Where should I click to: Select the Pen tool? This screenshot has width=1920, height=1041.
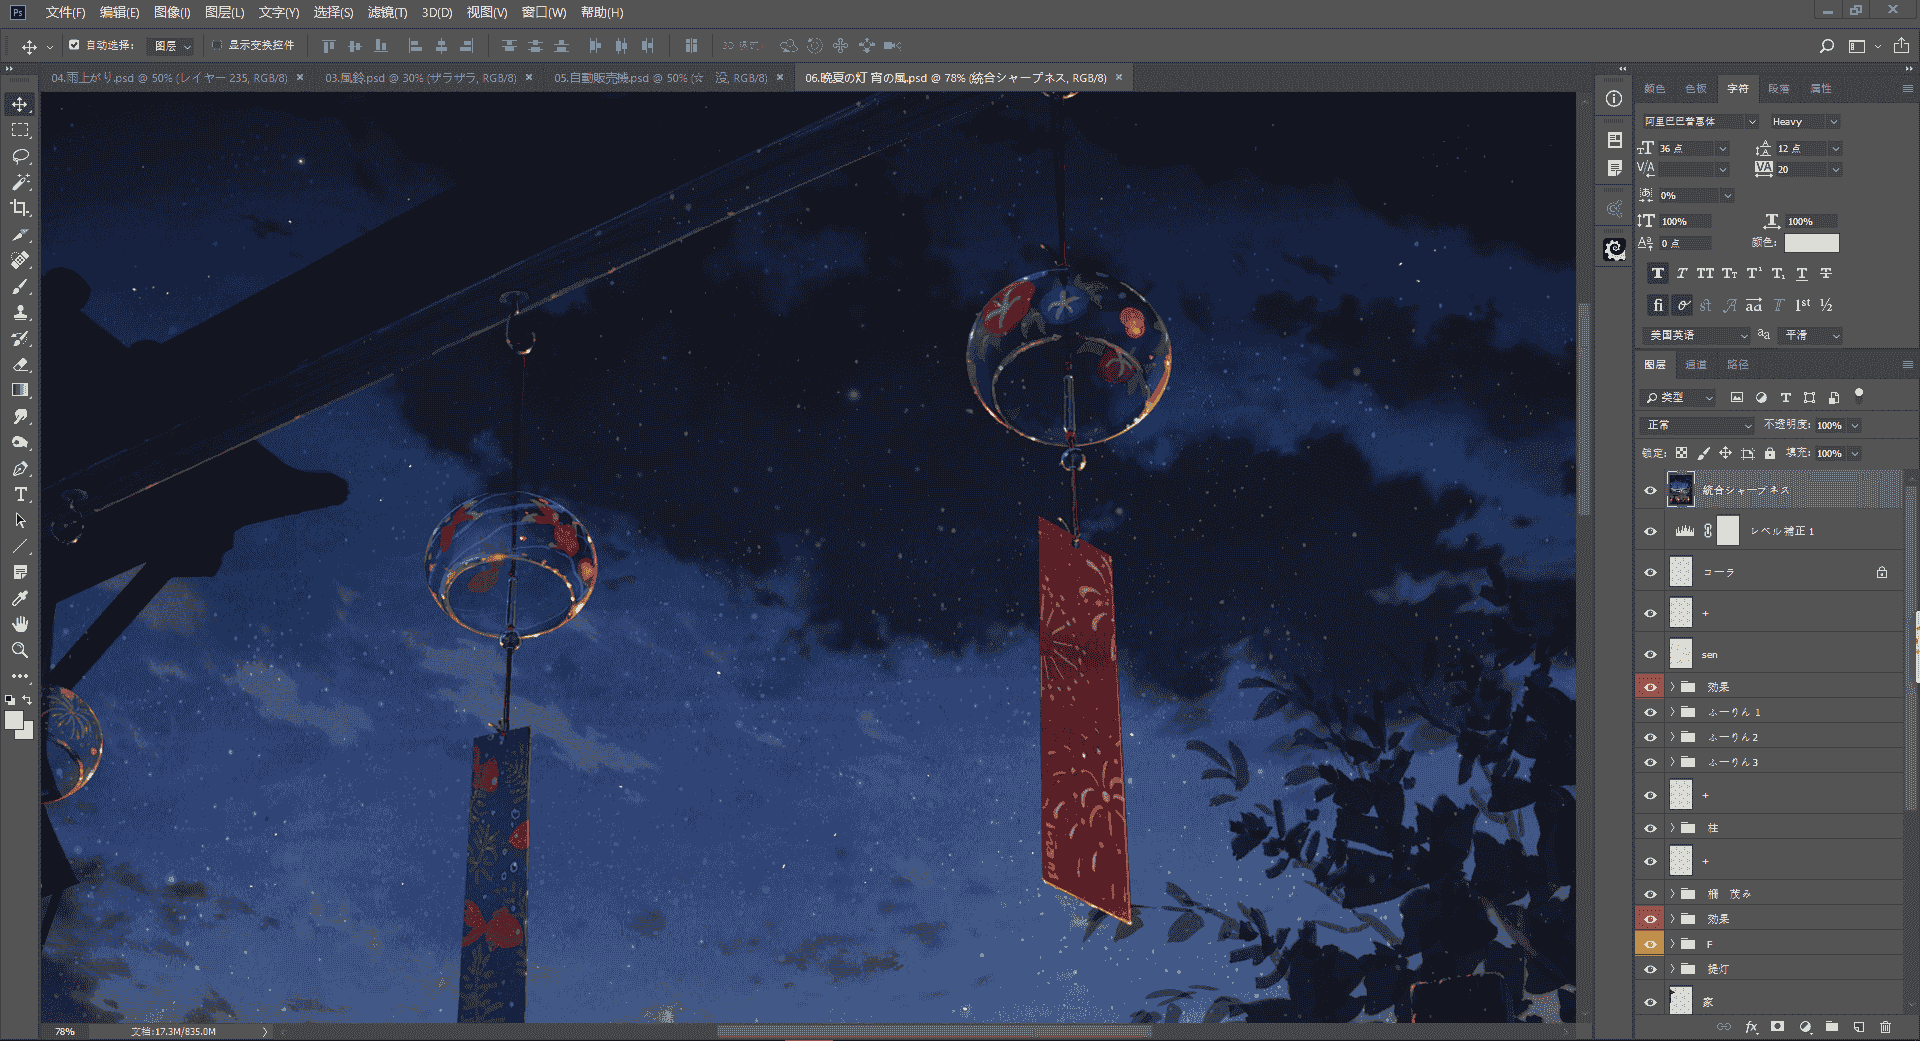[20, 468]
